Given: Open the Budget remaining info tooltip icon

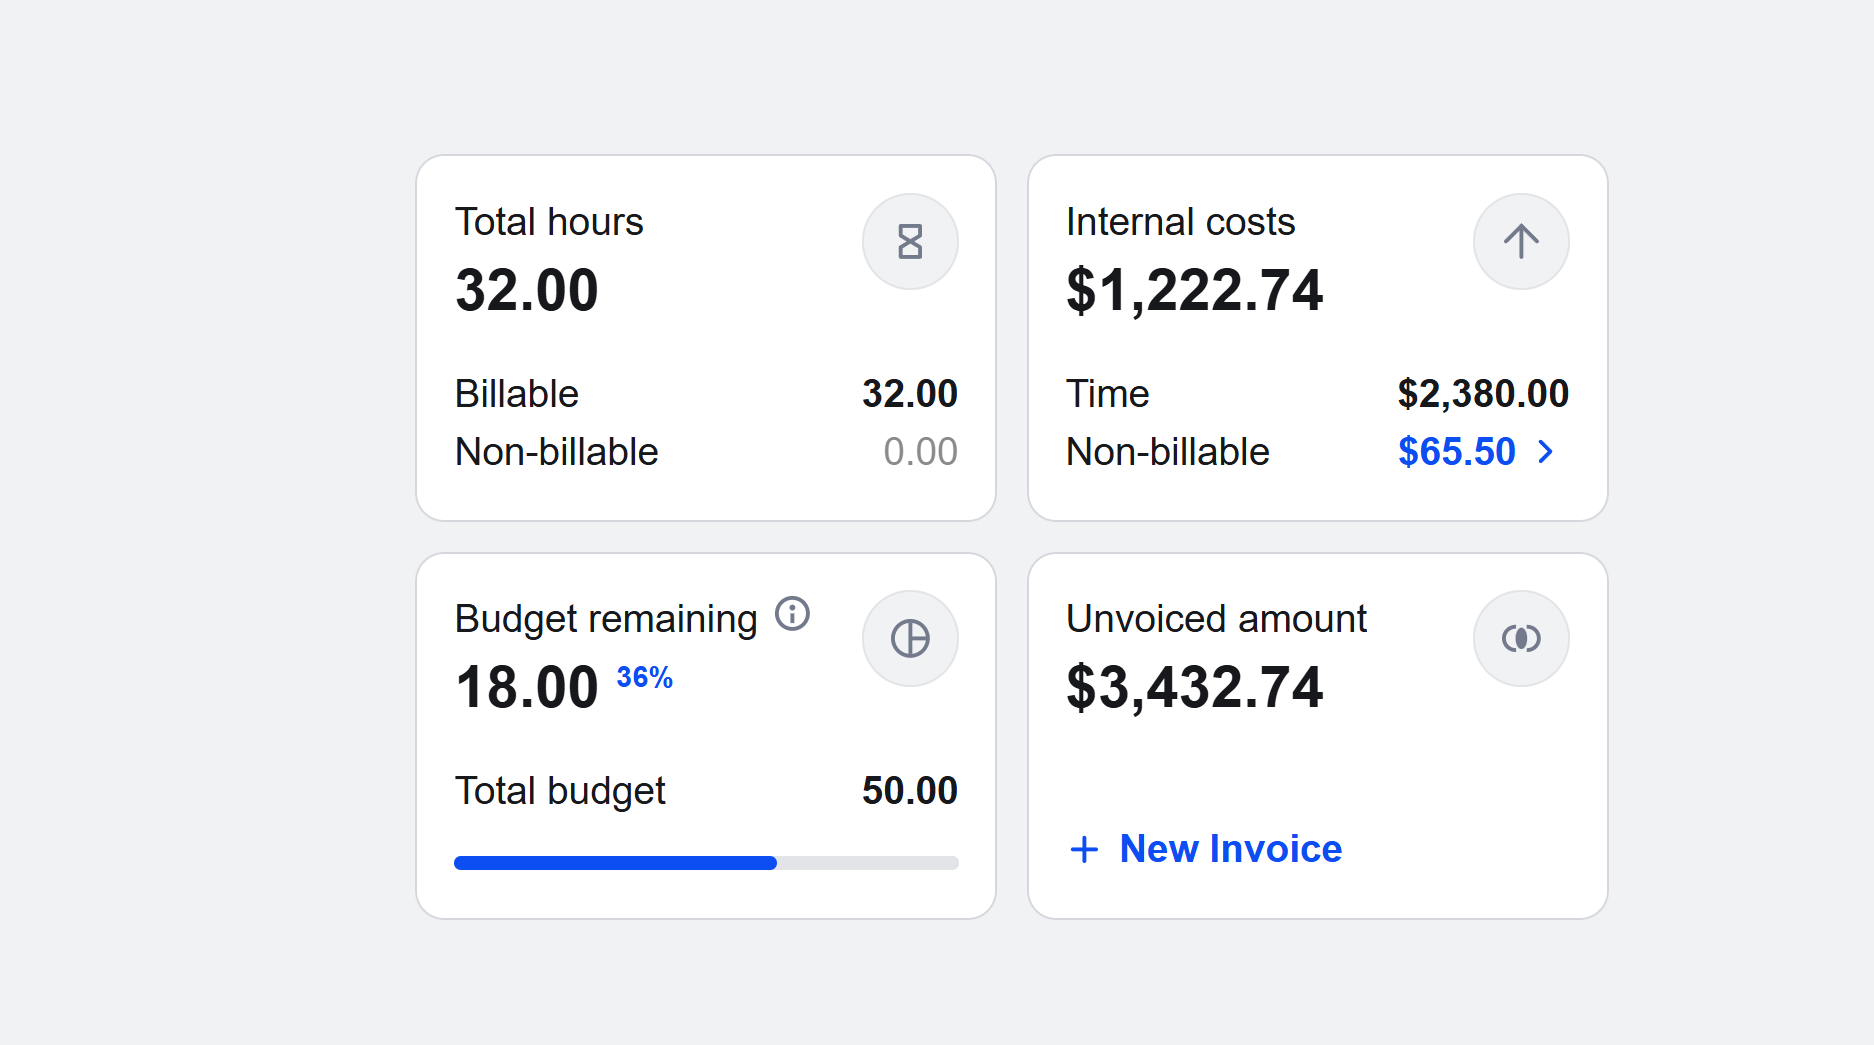Looking at the screenshot, I should click(x=792, y=614).
